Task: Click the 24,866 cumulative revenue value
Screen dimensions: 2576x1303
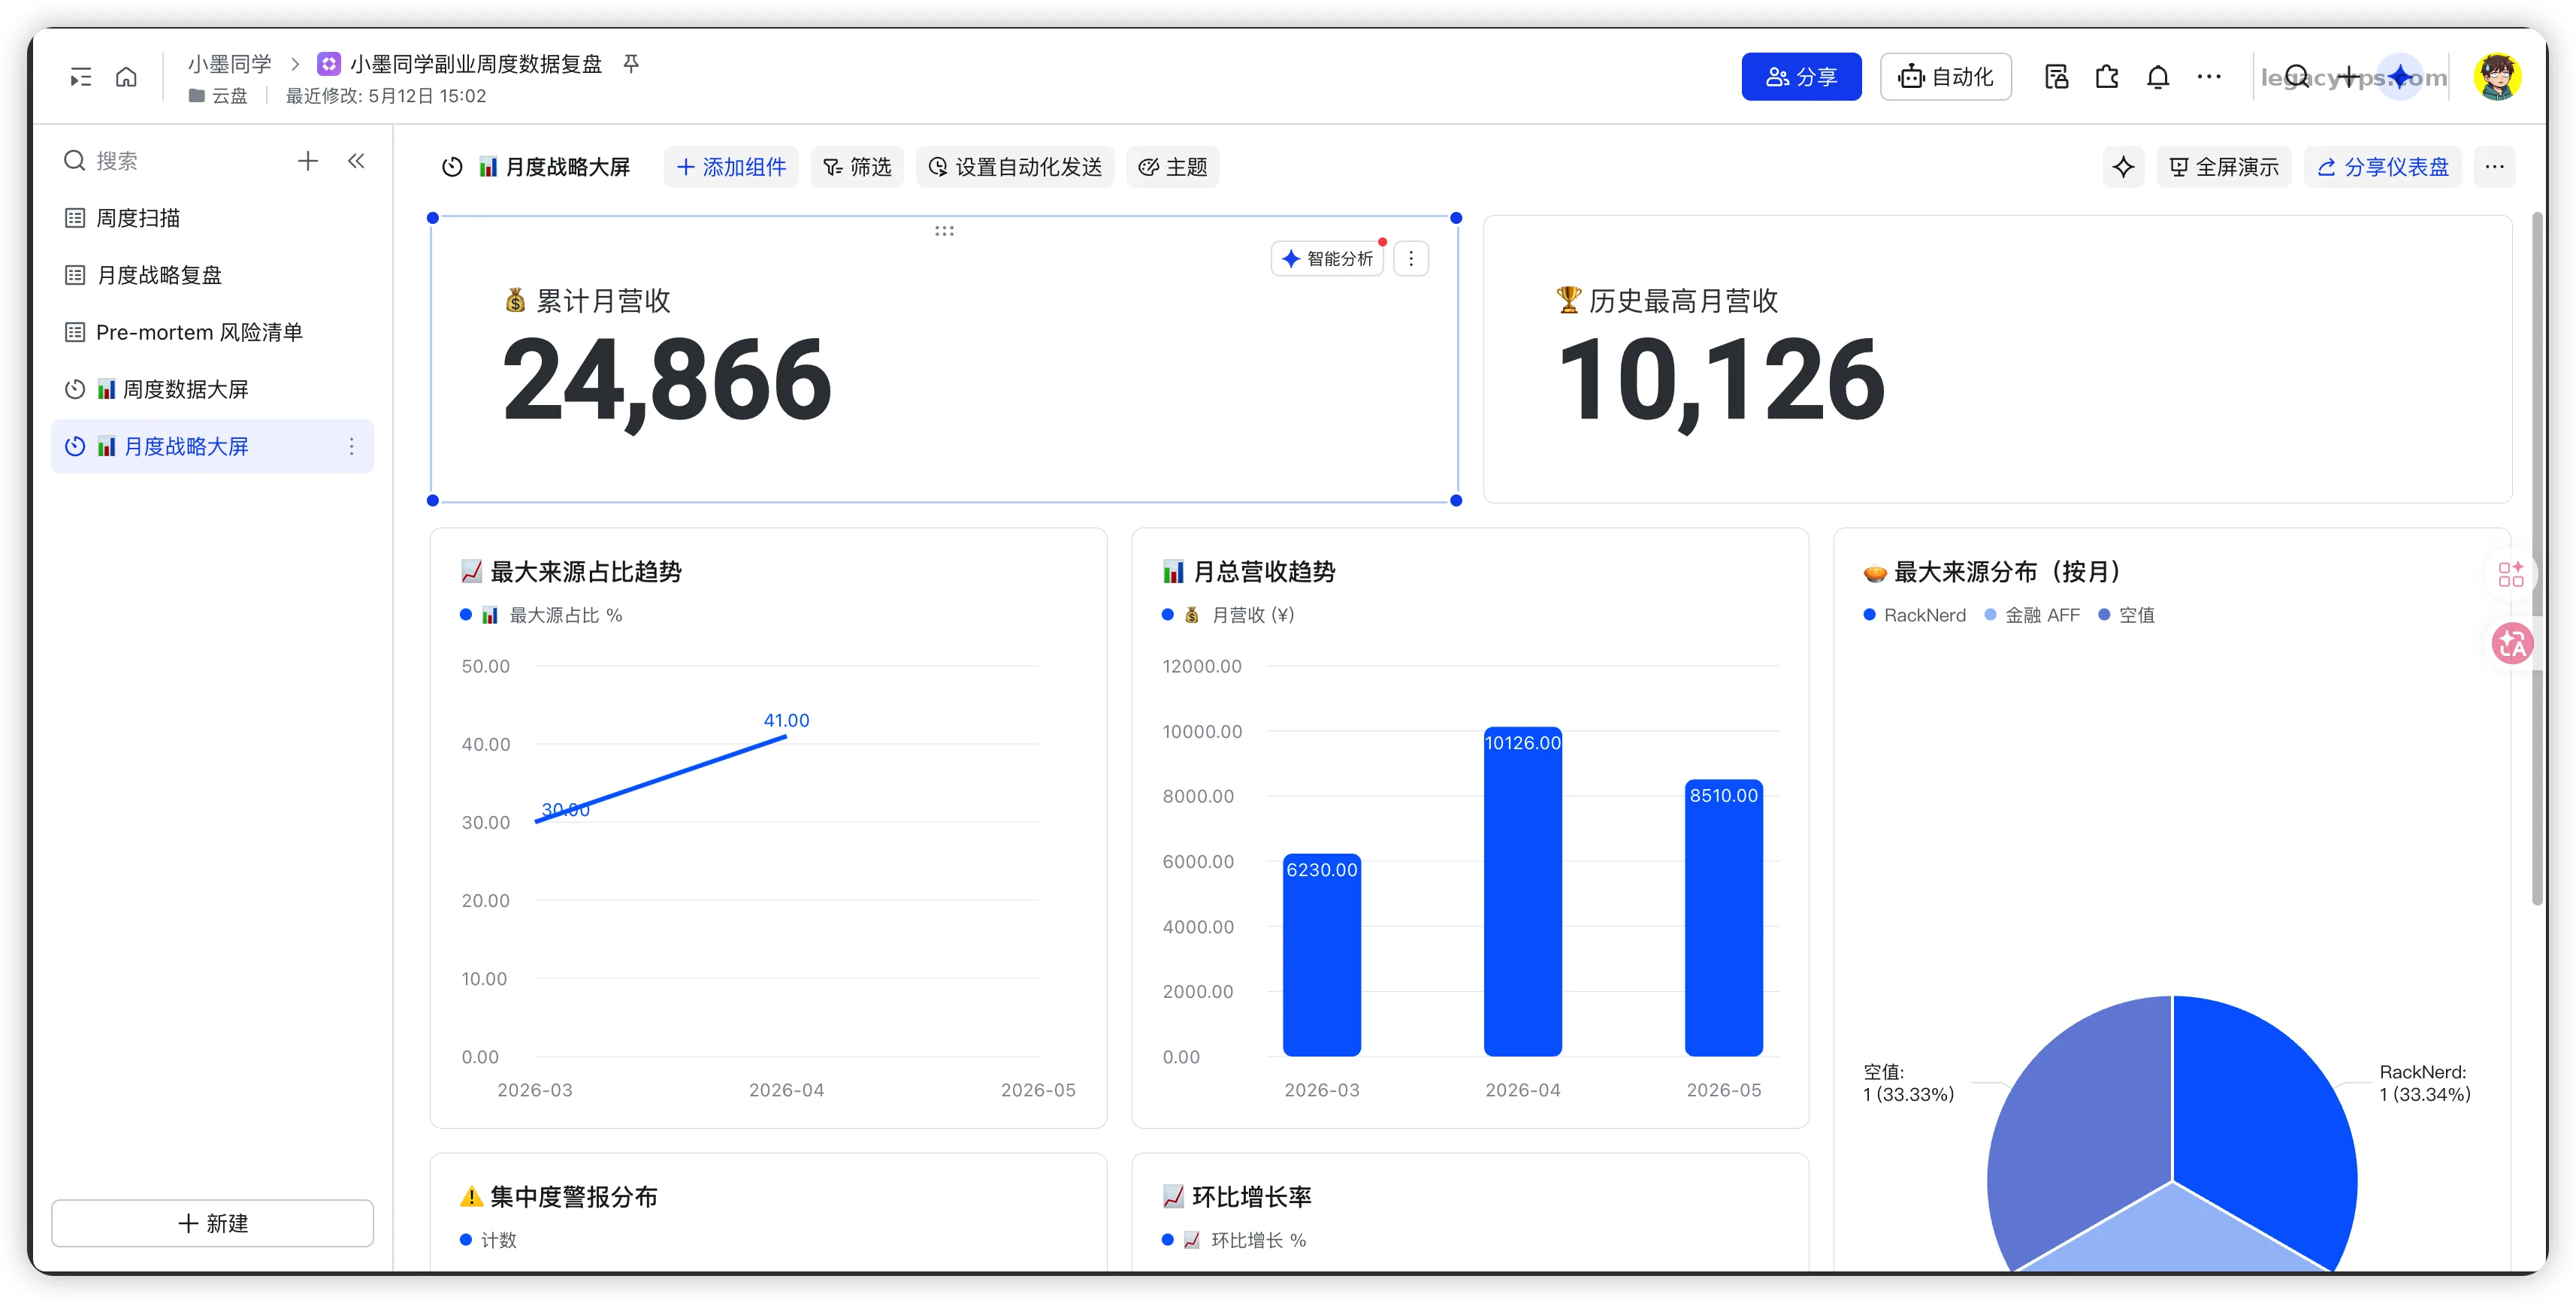Action: (667, 380)
